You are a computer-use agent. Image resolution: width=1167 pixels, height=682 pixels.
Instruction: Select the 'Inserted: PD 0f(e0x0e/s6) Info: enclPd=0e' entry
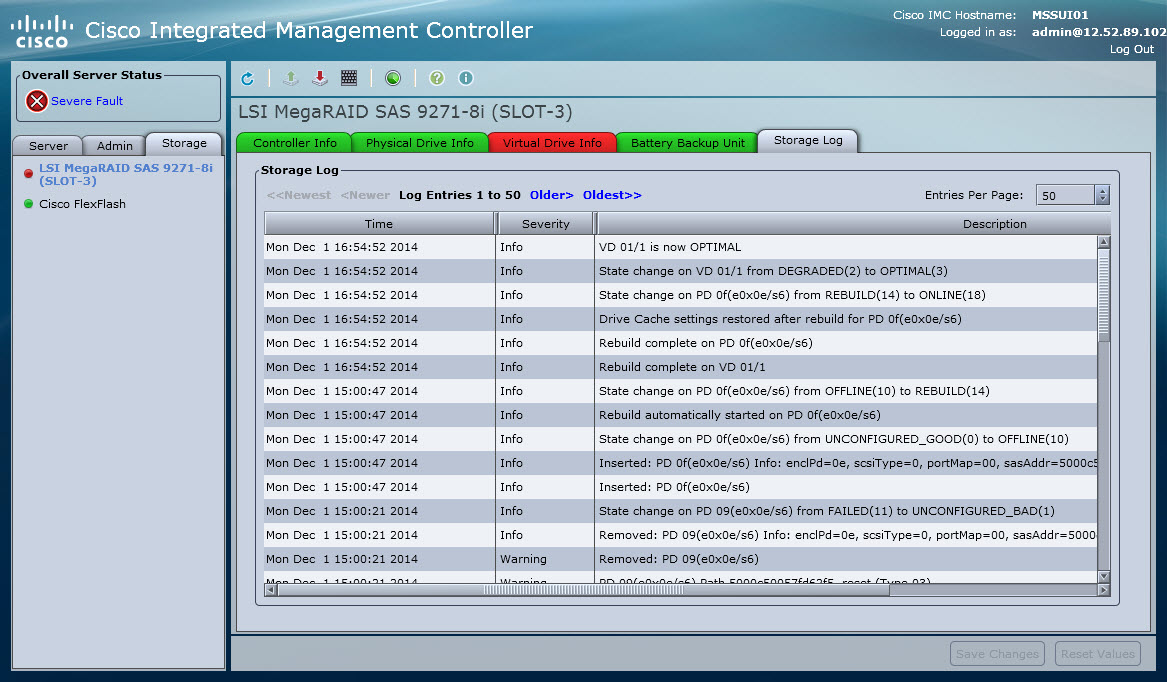point(681,463)
